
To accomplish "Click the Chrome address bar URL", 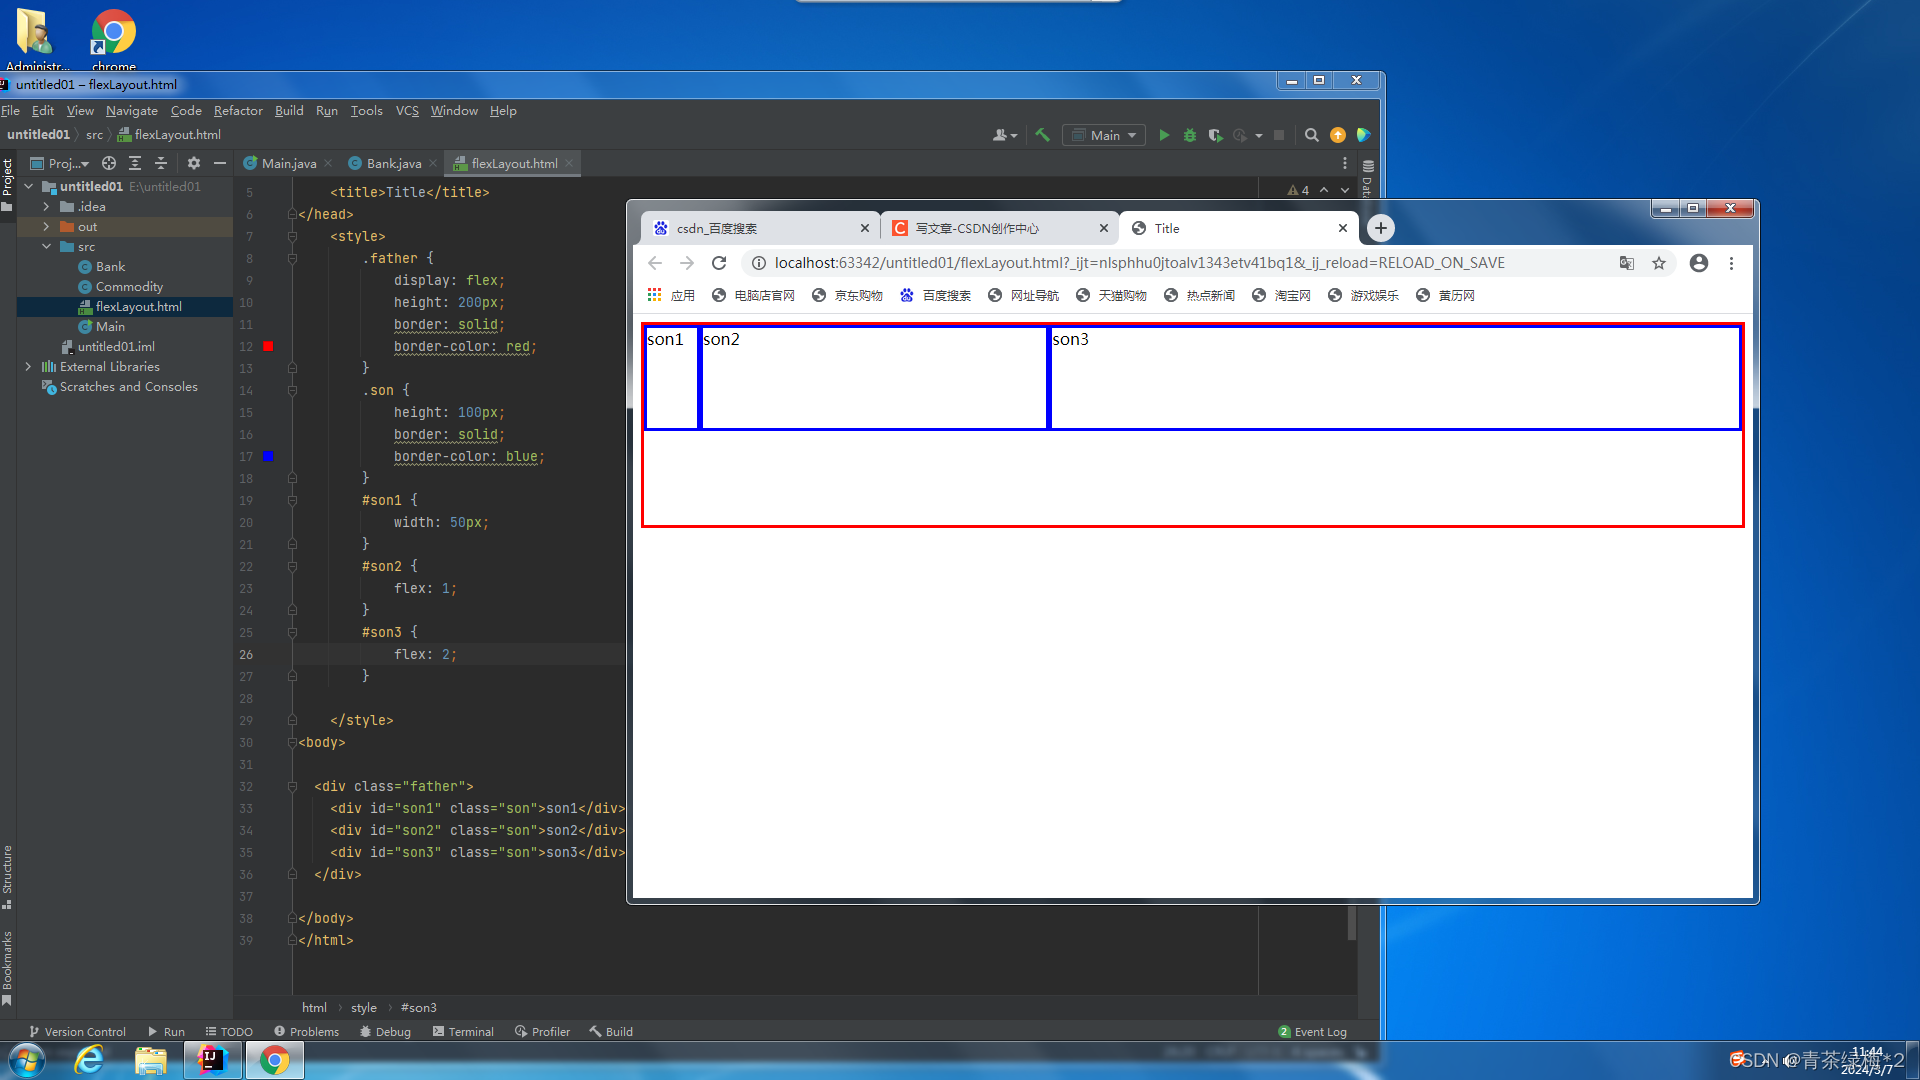I will 1138,263.
